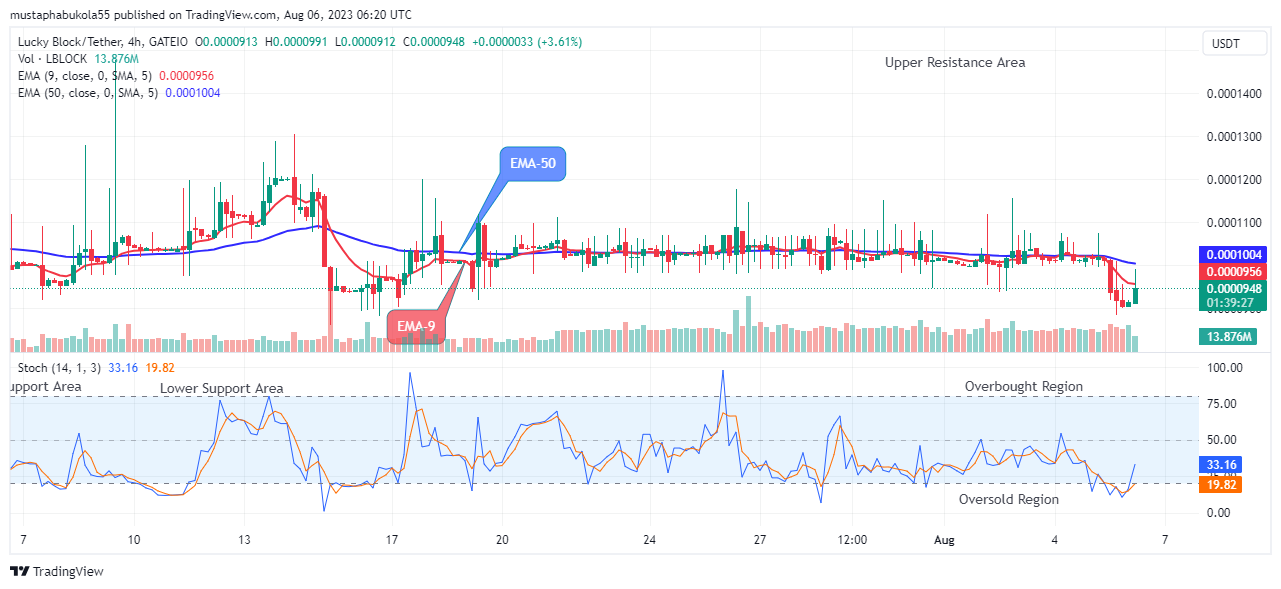Click the 100.00 stochastic axis level
Viewport: 1281px width, 589px height.
tap(1225, 368)
